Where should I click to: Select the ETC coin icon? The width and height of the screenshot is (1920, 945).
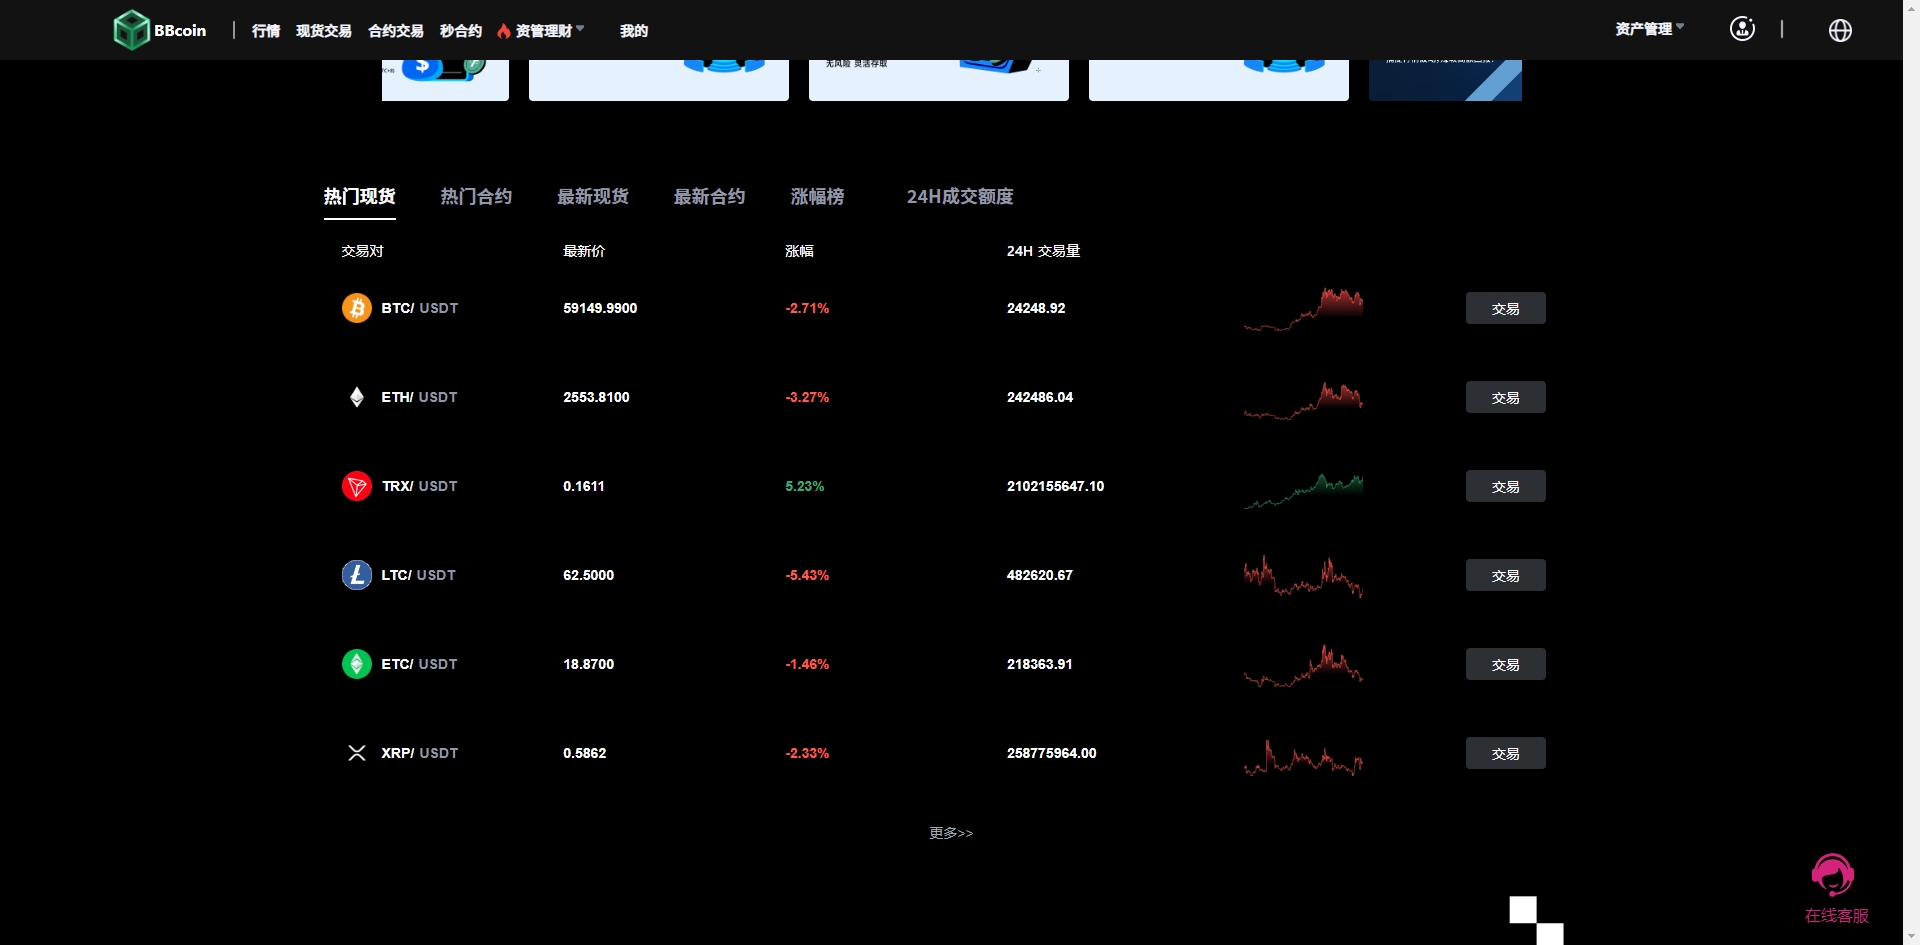point(357,664)
